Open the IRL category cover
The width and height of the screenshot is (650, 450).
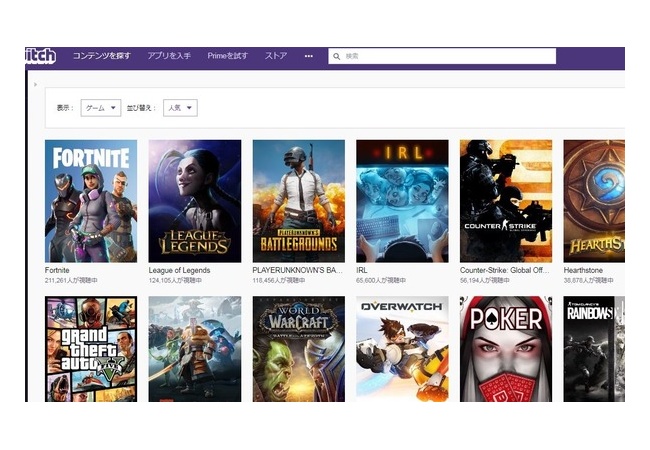click(402, 201)
